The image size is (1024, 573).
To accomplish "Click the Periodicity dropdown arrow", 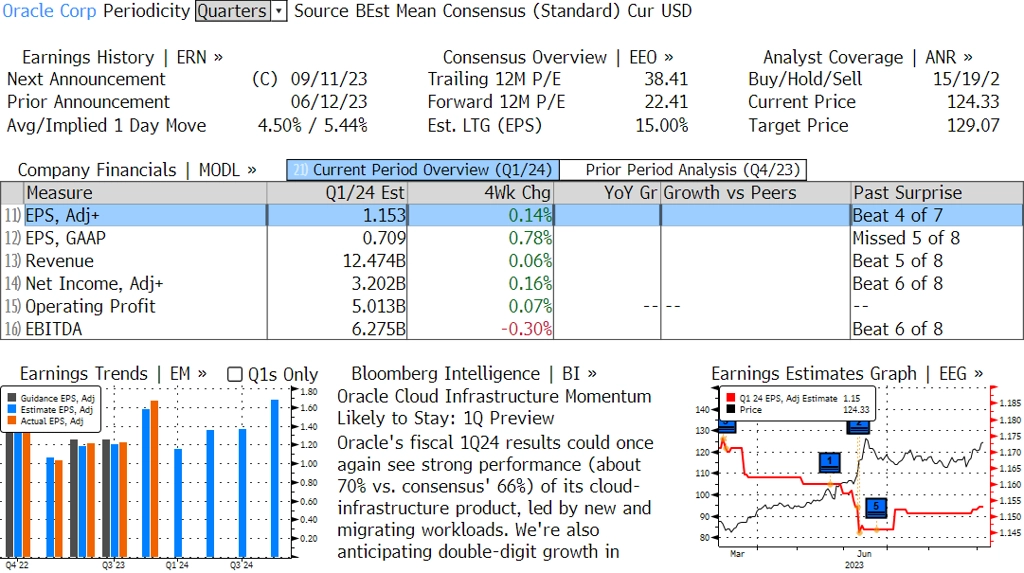I will pos(279,11).
